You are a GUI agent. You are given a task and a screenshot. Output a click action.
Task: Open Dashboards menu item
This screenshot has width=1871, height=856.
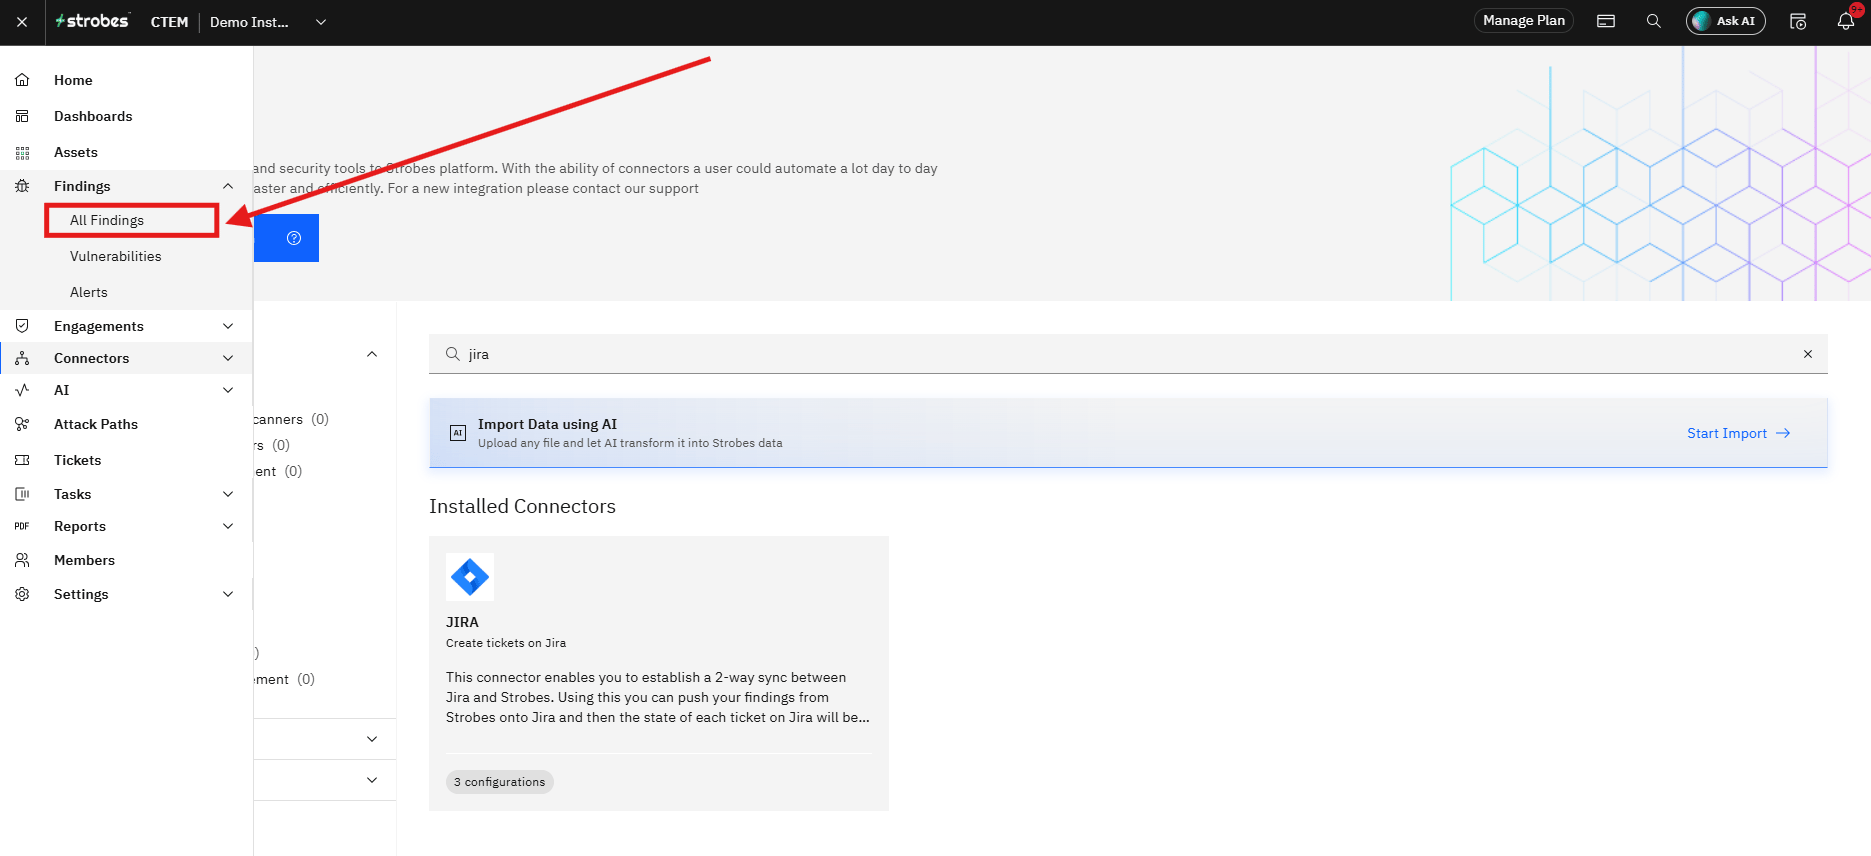click(x=93, y=116)
